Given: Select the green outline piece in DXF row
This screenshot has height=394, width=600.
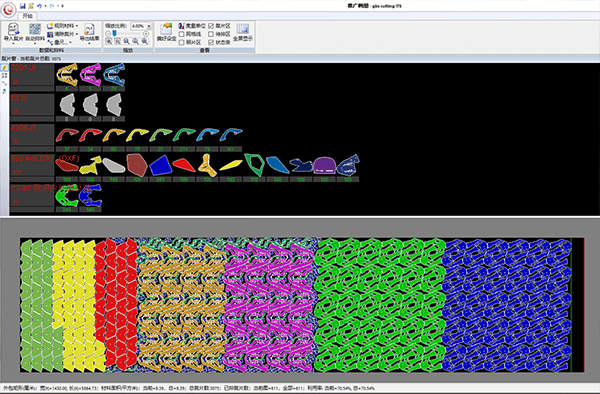Looking at the screenshot, I should point(254,164).
